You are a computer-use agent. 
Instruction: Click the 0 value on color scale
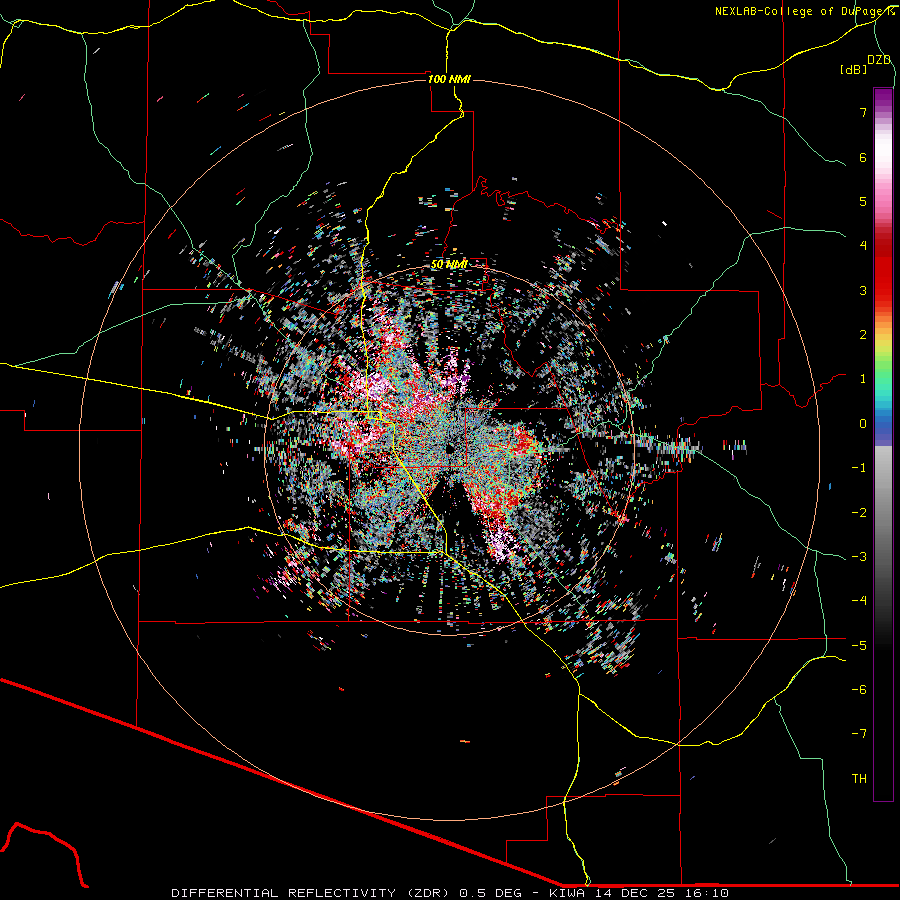tap(863, 424)
